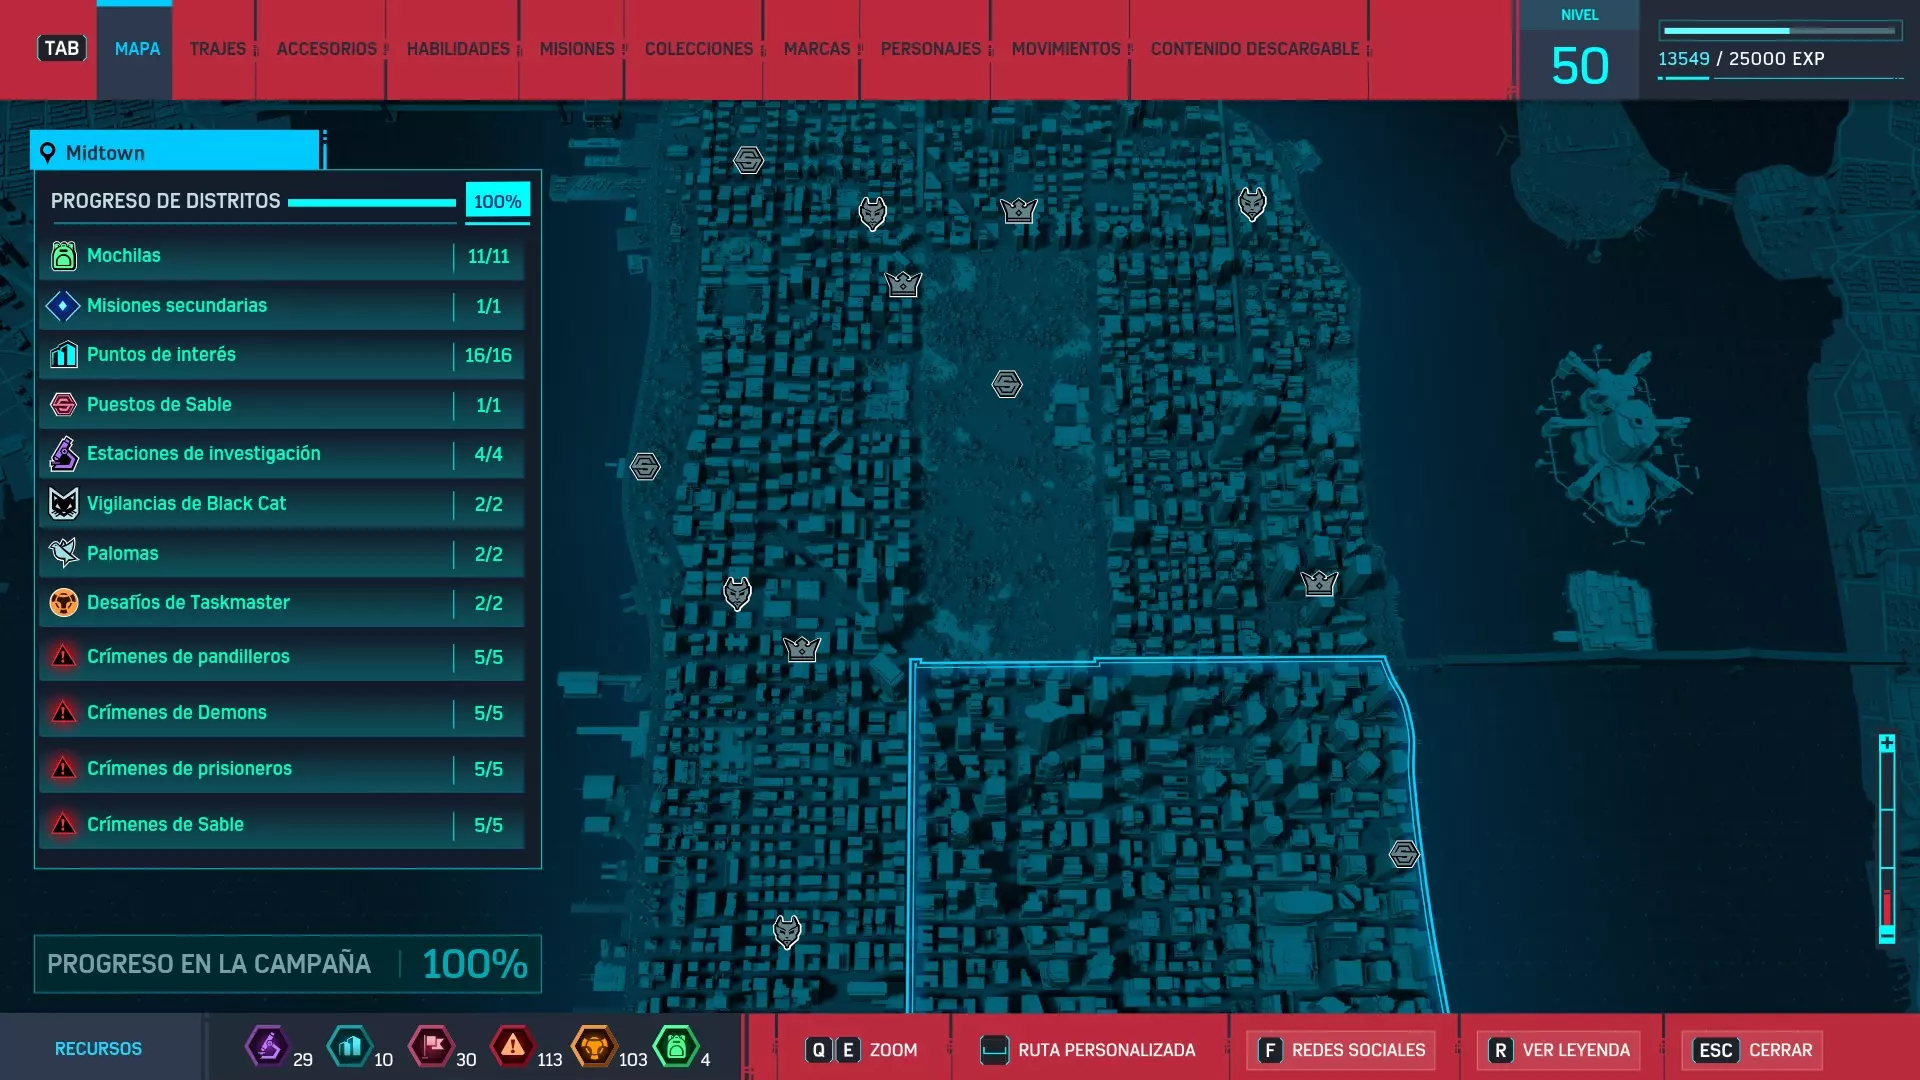Click the Cerrar button

1753,1050
